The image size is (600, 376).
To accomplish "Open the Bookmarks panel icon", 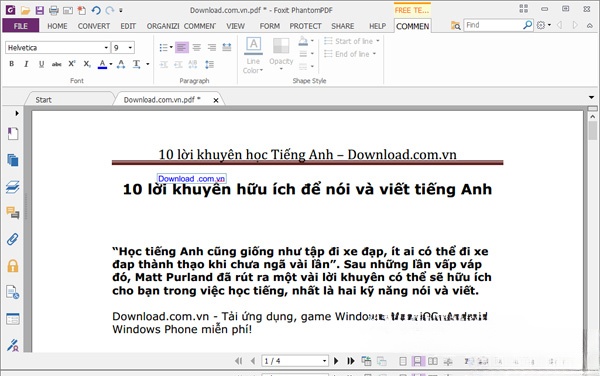I will (x=13, y=134).
